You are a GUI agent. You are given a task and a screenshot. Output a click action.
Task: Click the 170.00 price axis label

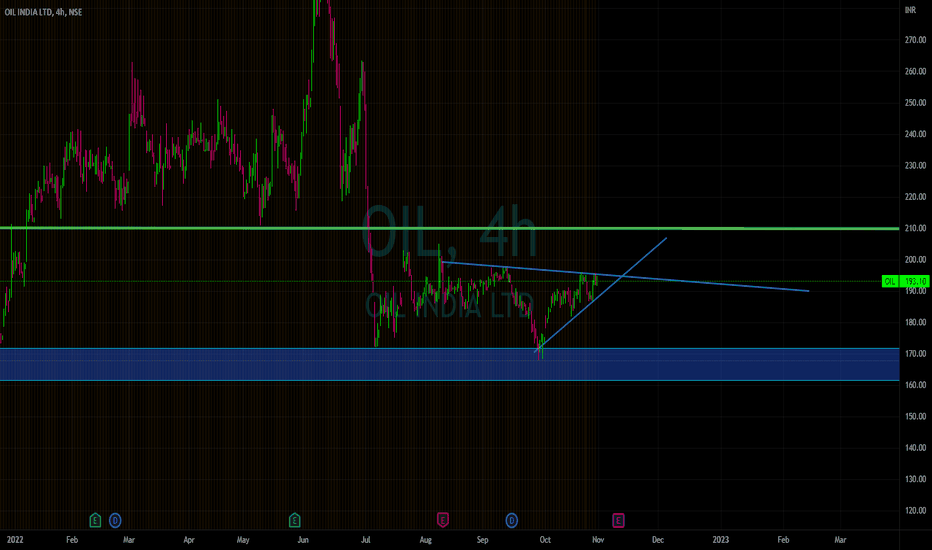915,354
